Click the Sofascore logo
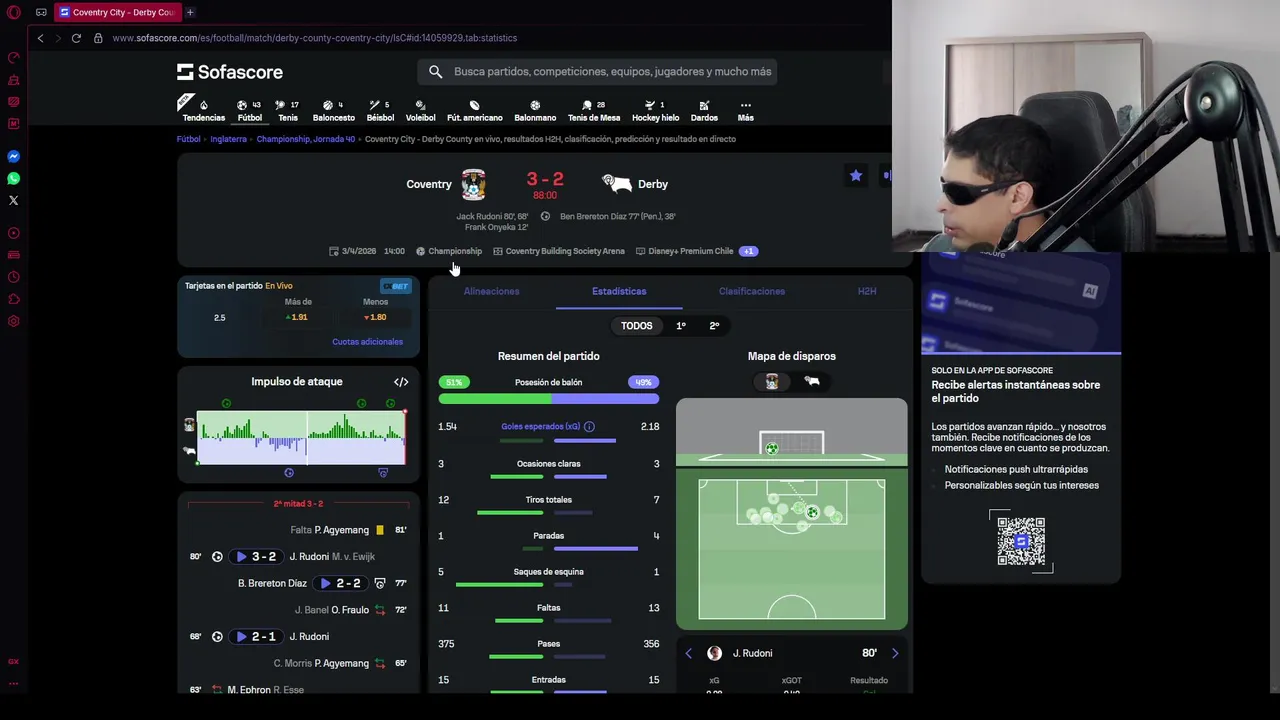The image size is (1280, 720). pyautogui.click(x=230, y=72)
